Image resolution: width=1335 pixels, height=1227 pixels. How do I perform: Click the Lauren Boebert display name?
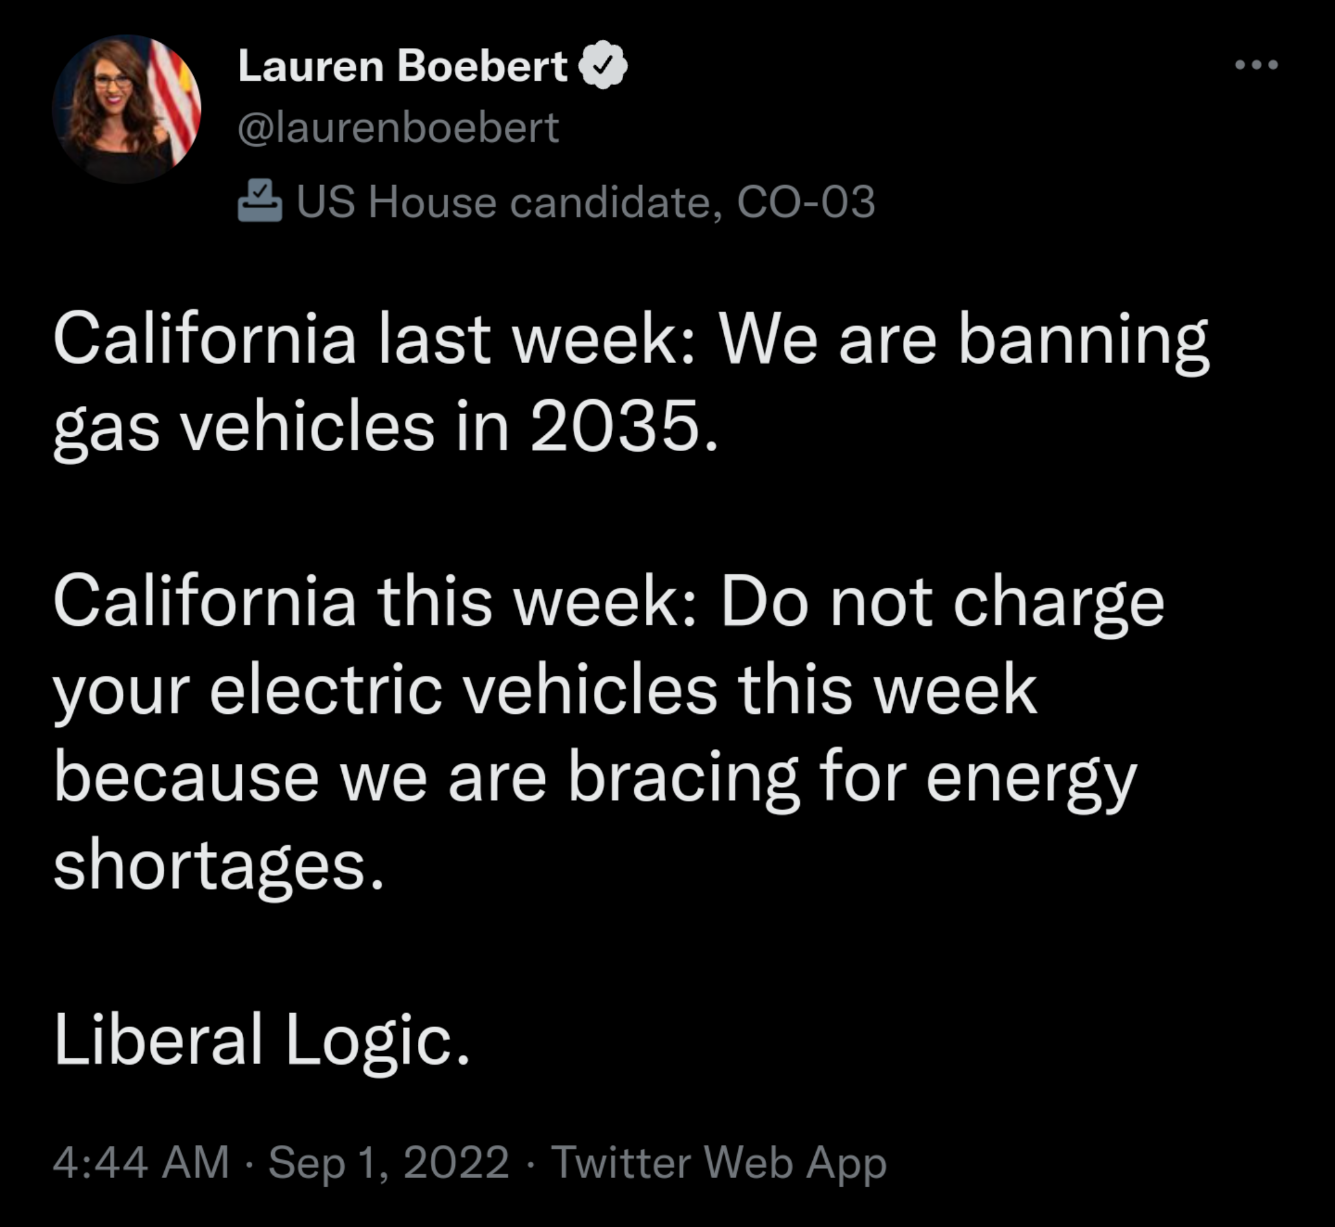(x=402, y=66)
